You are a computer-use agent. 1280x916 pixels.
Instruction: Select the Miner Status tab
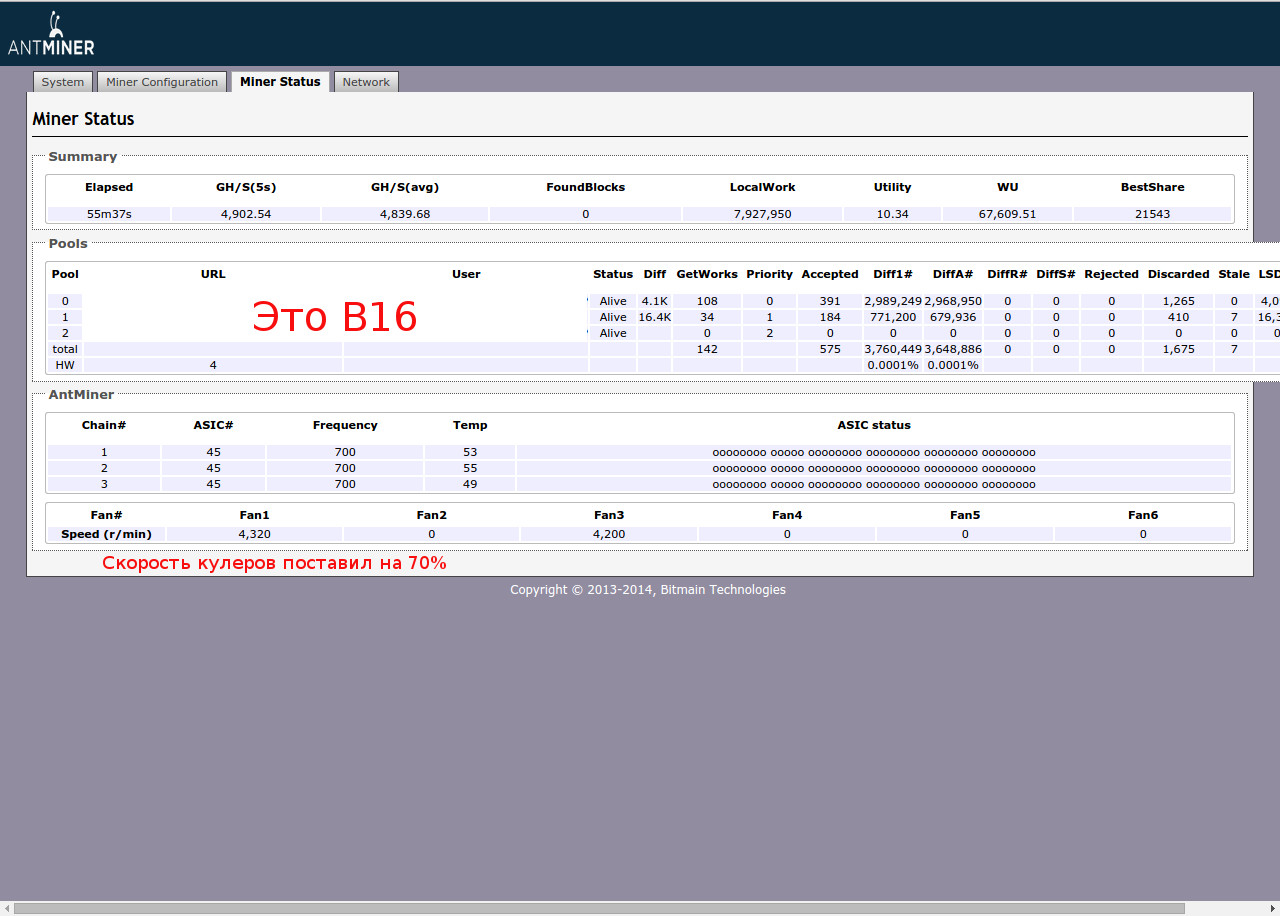(280, 82)
